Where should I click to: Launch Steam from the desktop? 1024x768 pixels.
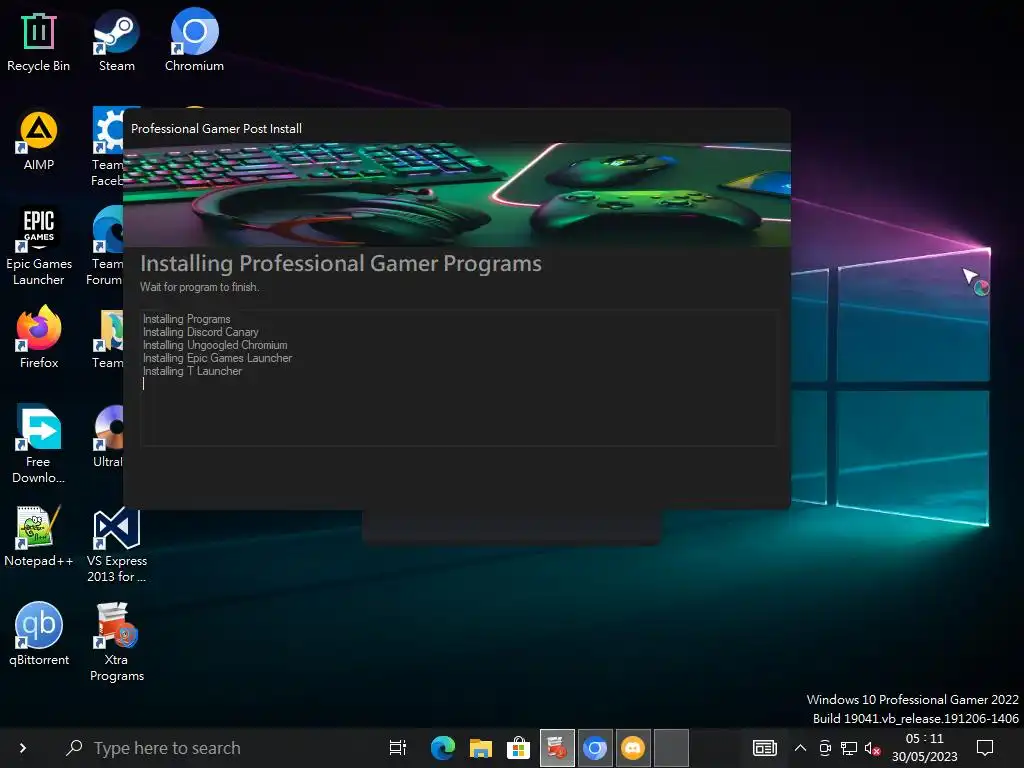116,42
